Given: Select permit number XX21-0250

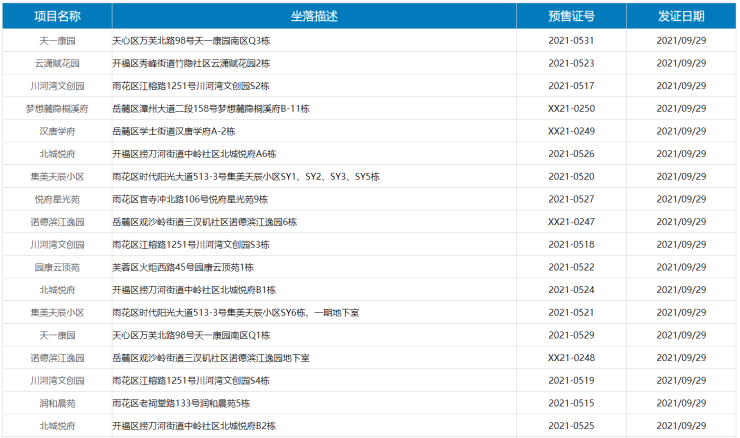Looking at the screenshot, I should (571, 108).
